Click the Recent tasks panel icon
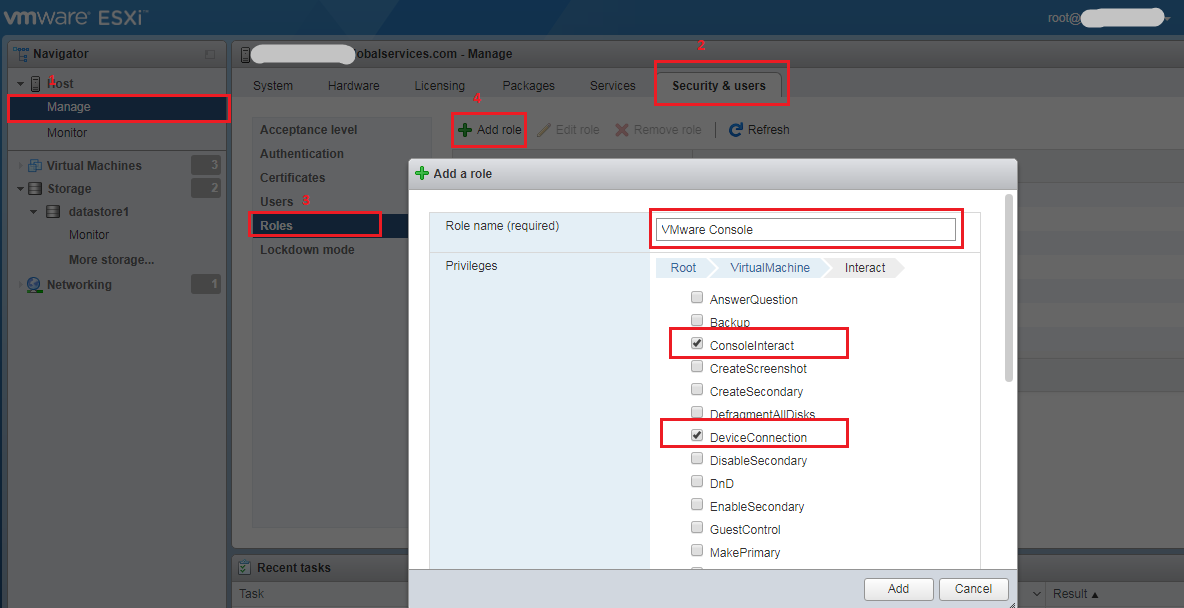The image size is (1184, 608). (244, 568)
